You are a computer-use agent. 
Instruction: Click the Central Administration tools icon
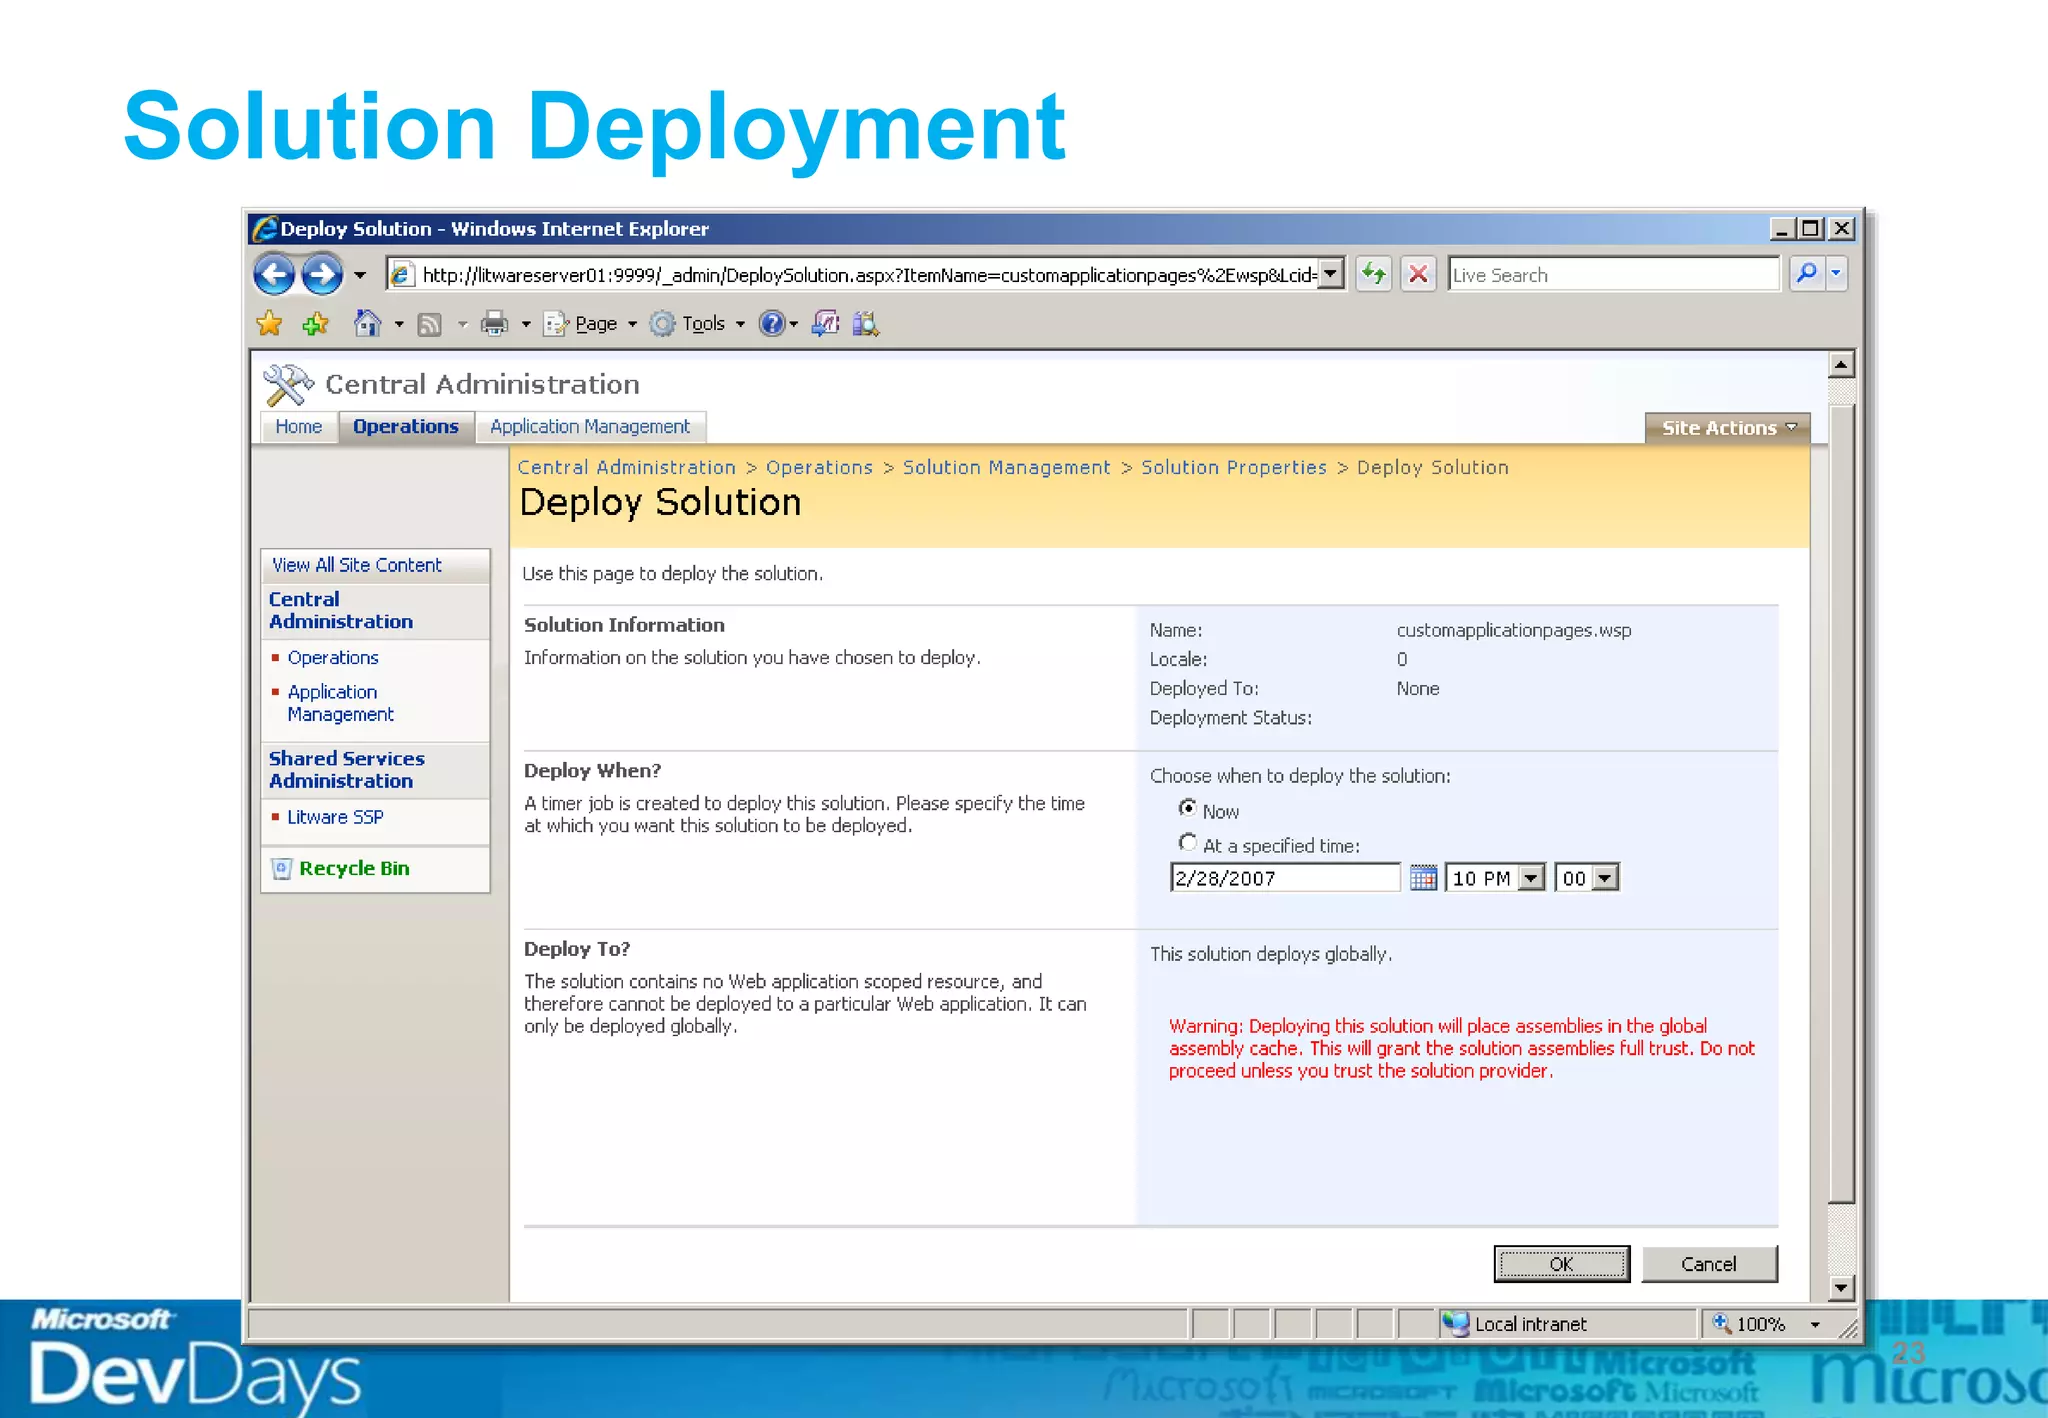tap(288, 385)
